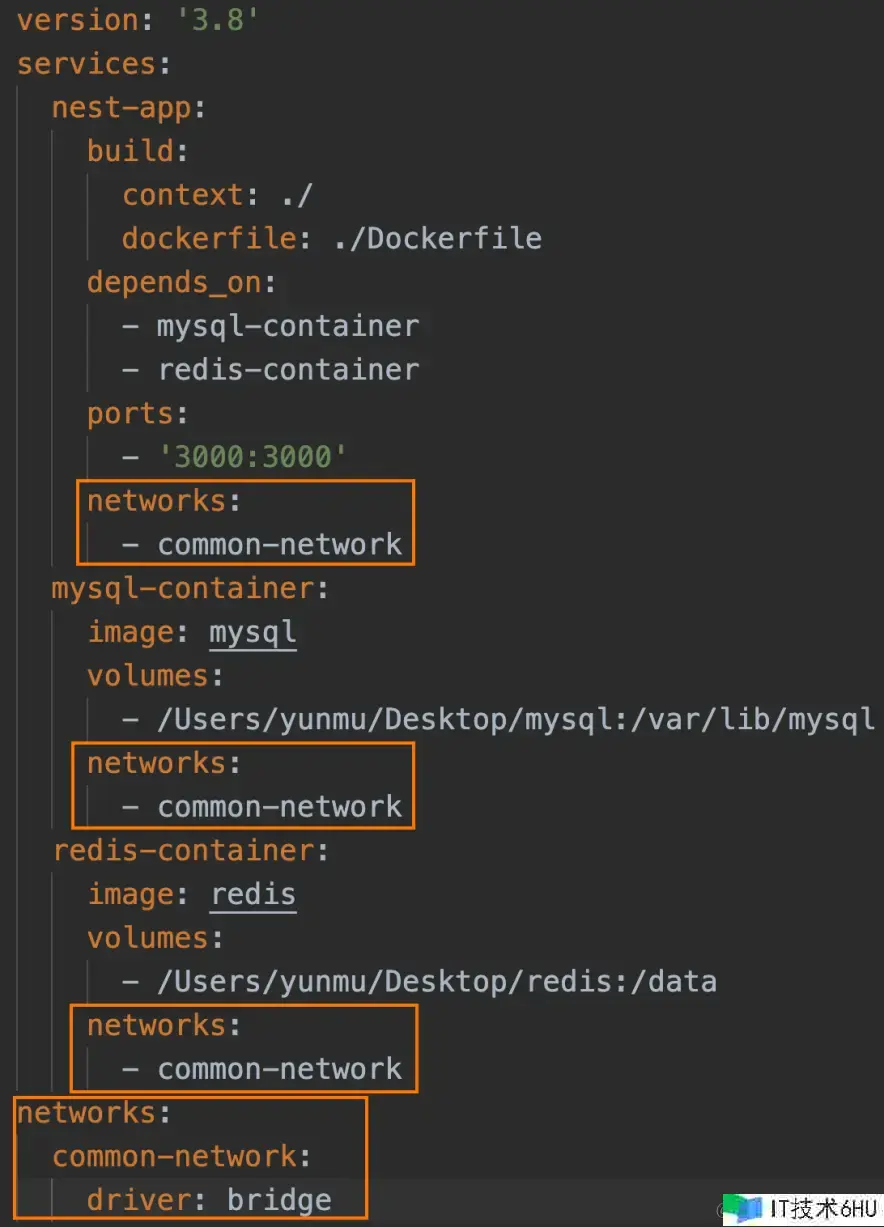Select the ports key
This screenshot has width=884, height=1227.
click(130, 413)
